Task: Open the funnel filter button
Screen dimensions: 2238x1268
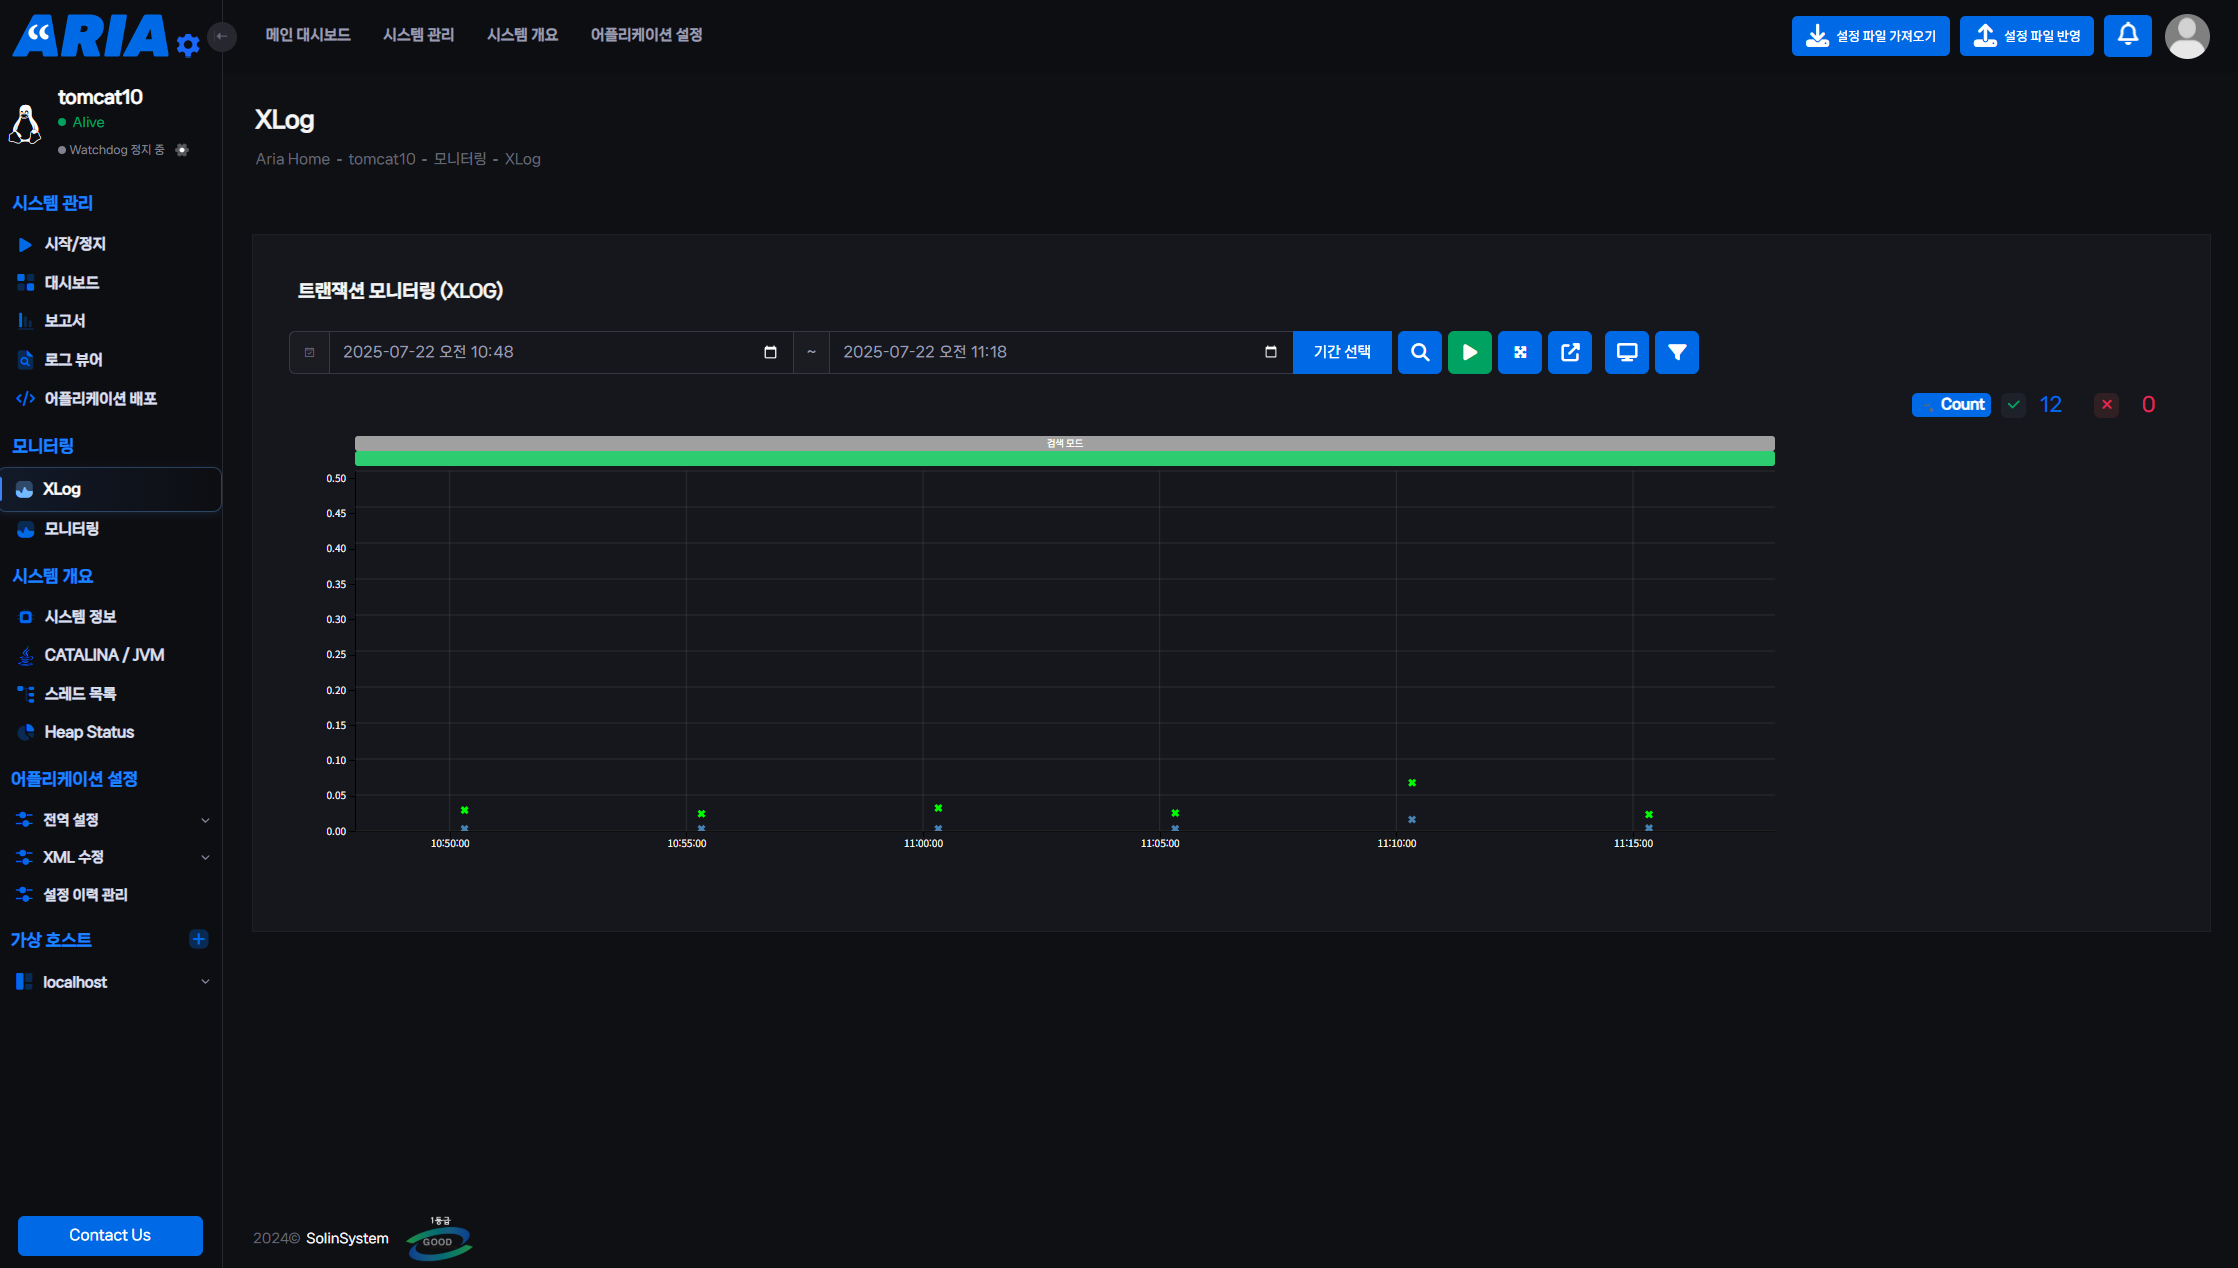Action: pyautogui.click(x=1676, y=352)
